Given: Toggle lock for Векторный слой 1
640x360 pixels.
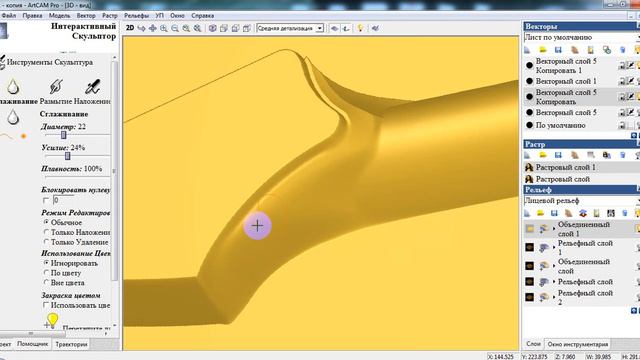Looking at the screenshot, I should [x=622, y=81].
